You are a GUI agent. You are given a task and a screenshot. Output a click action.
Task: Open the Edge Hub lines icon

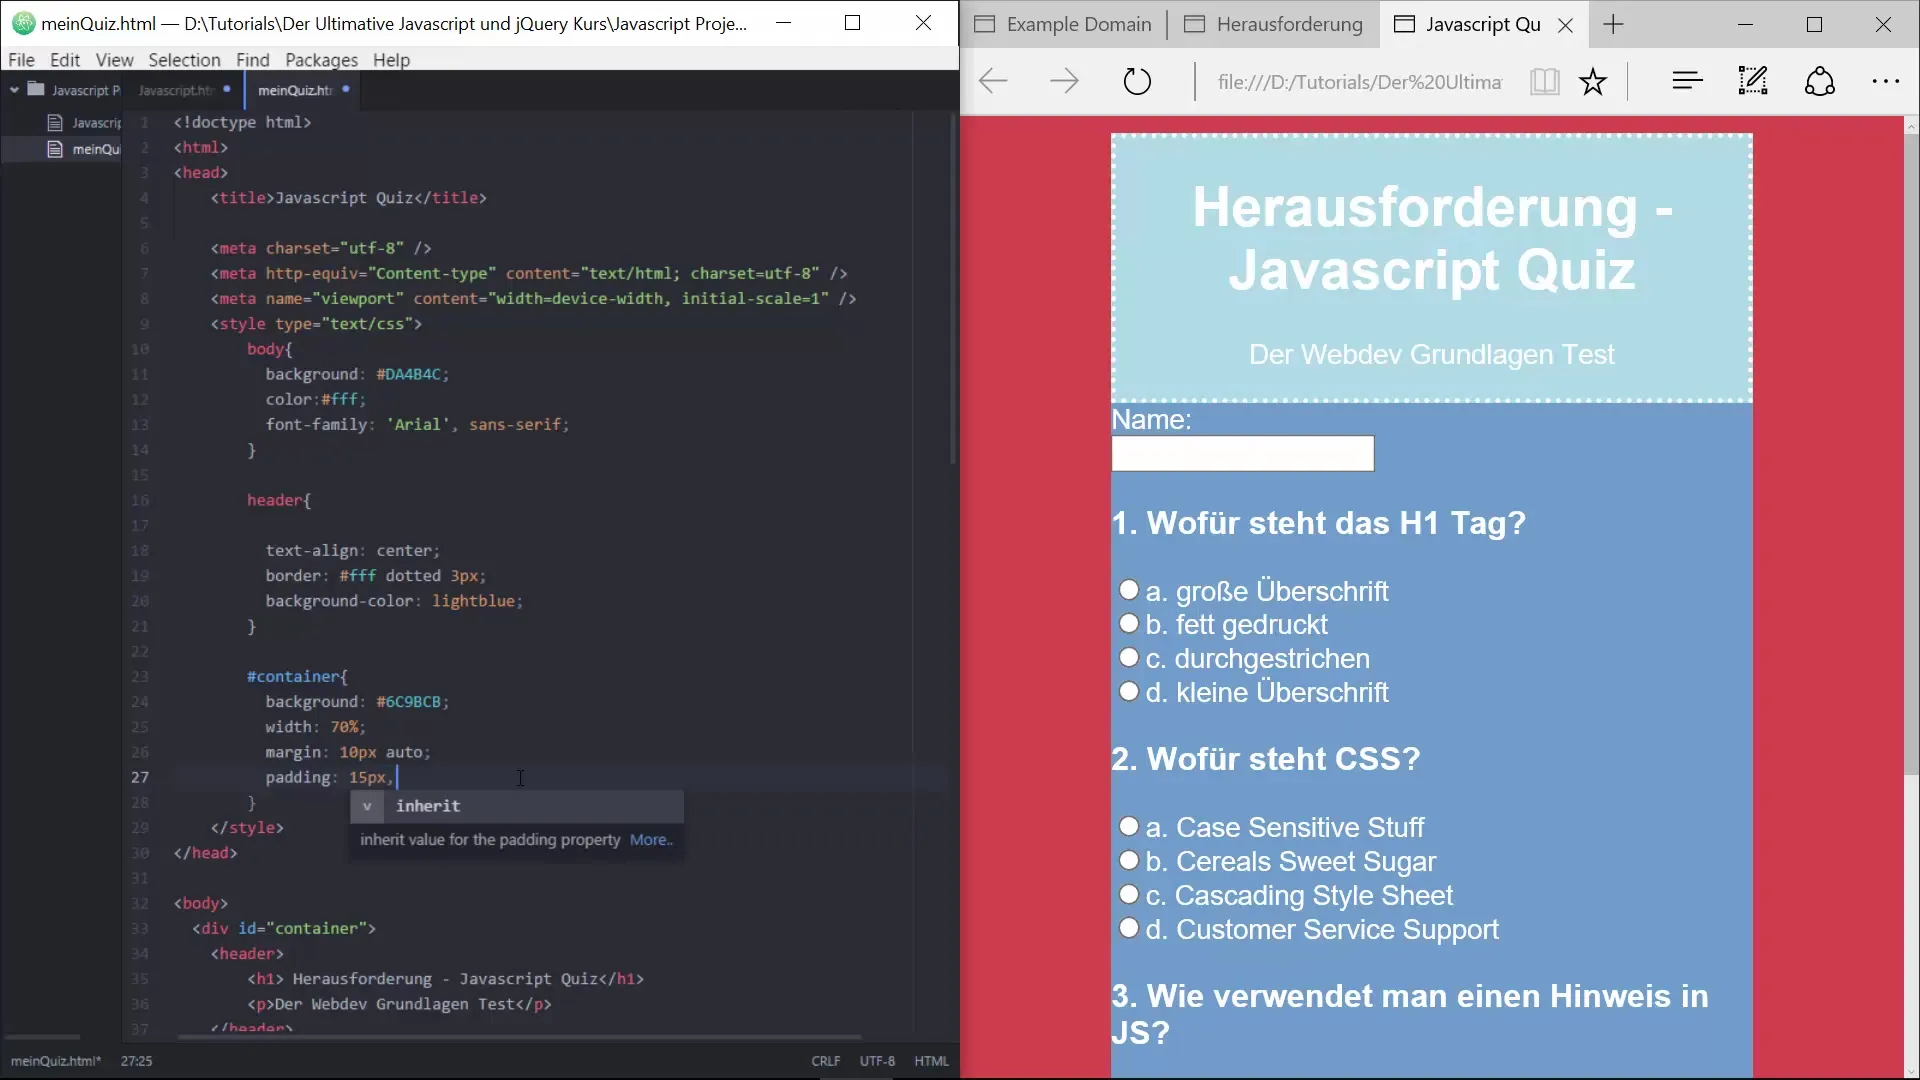[x=1687, y=81]
